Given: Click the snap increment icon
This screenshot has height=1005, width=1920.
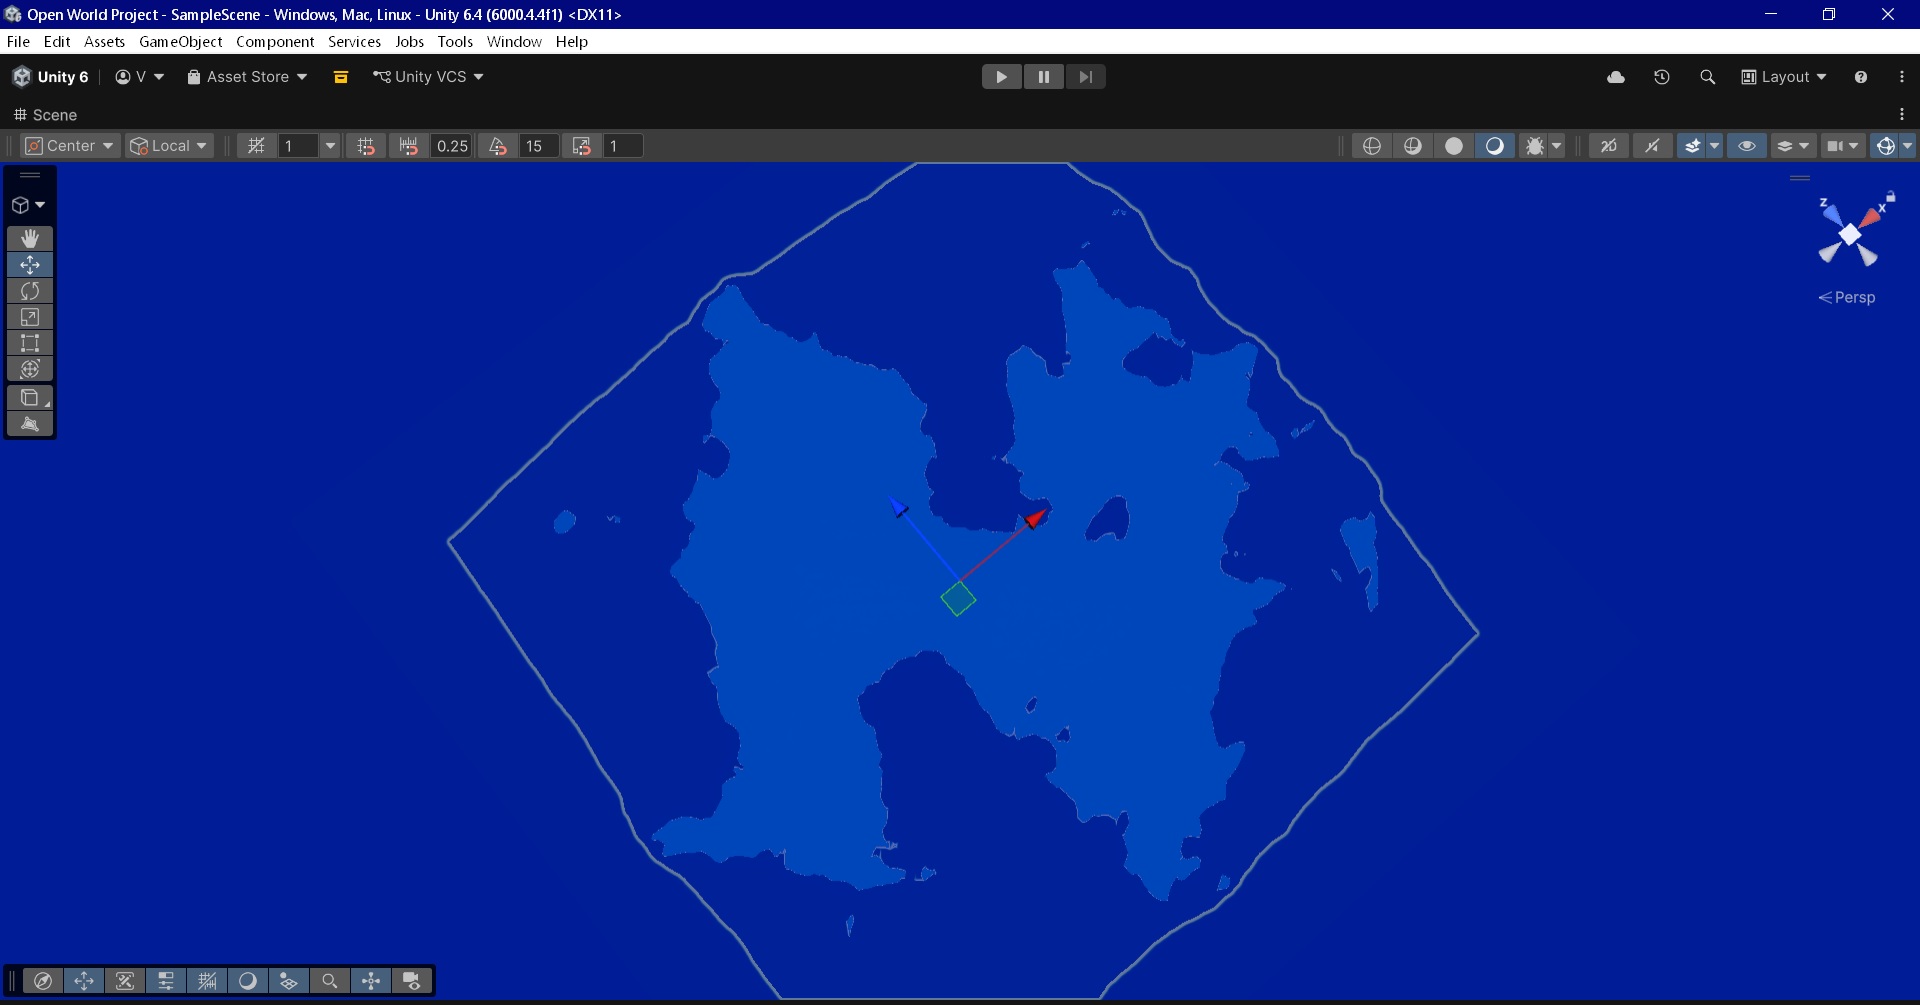Looking at the screenshot, I should tap(366, 146).
